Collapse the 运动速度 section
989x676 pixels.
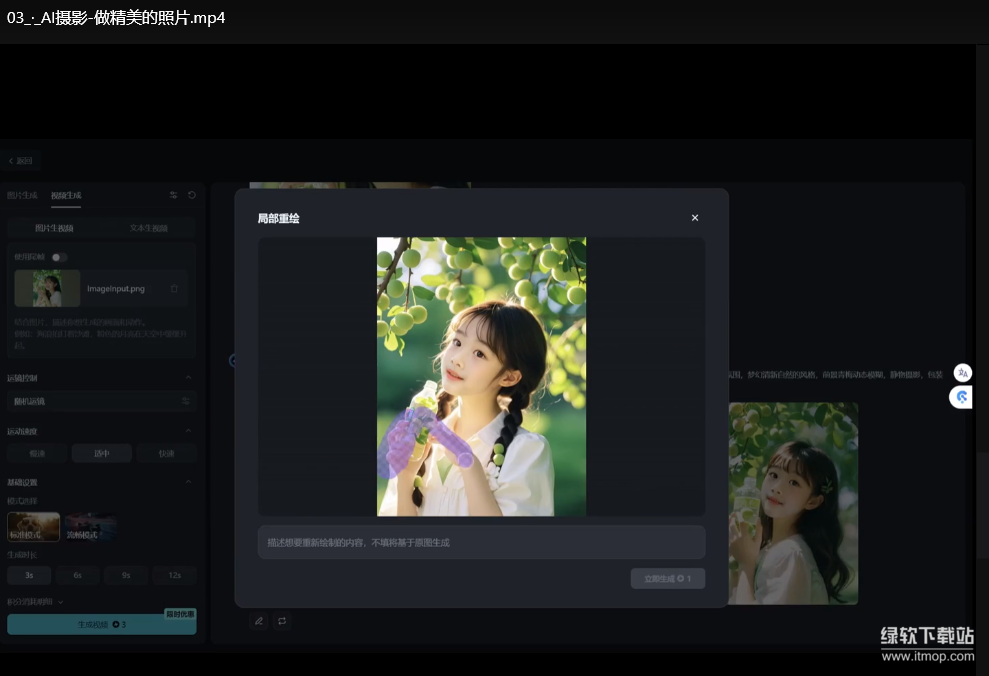[x=188, y=431]
